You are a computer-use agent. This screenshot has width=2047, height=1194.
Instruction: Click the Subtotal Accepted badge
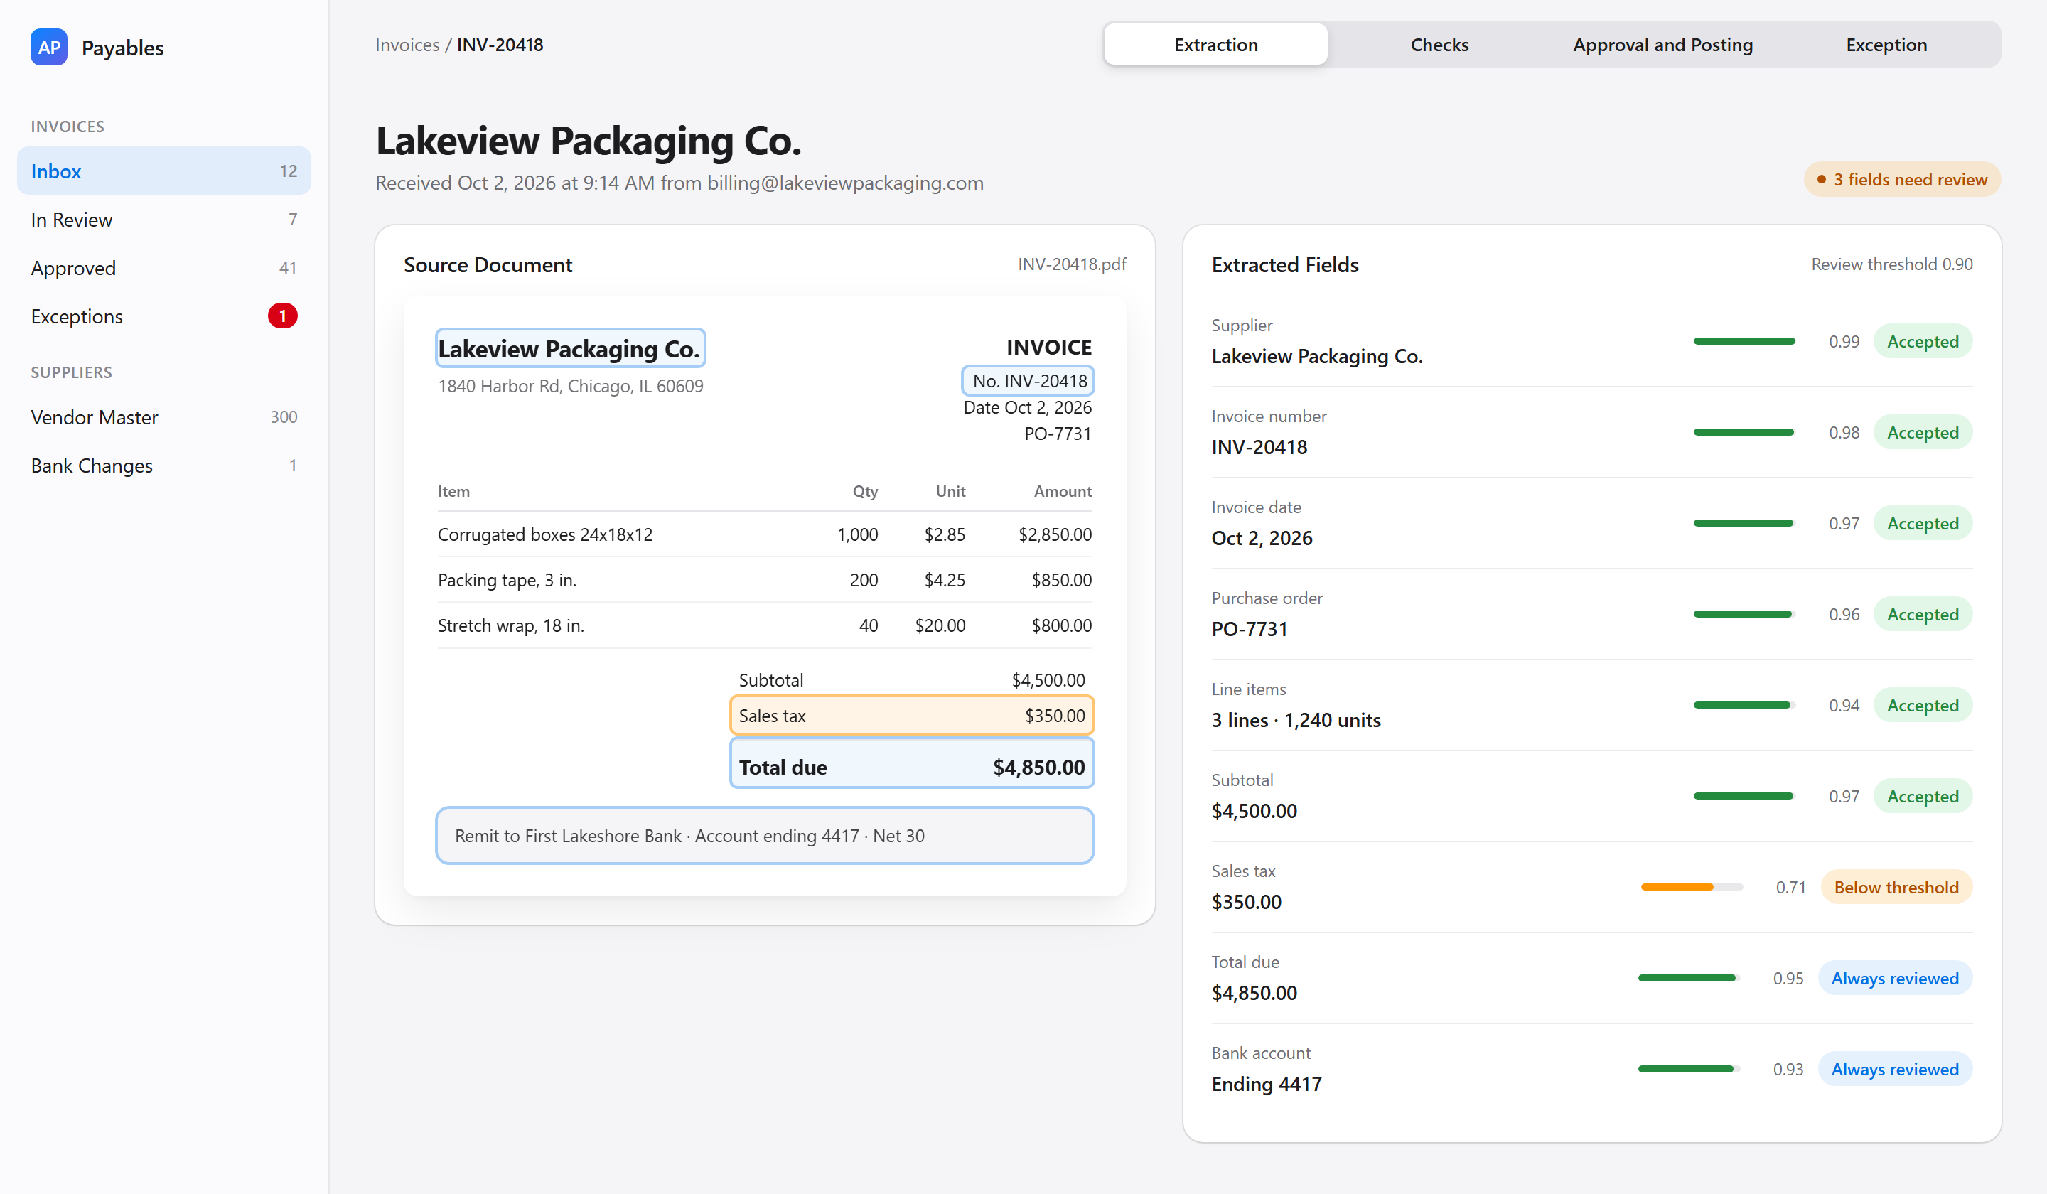click(x=1922, y=797)
